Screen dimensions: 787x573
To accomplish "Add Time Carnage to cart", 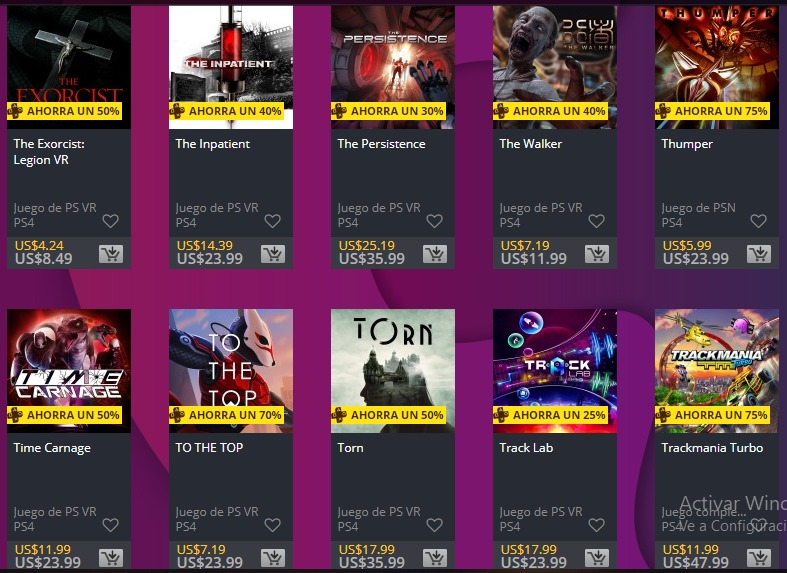I will coord(111,557).
